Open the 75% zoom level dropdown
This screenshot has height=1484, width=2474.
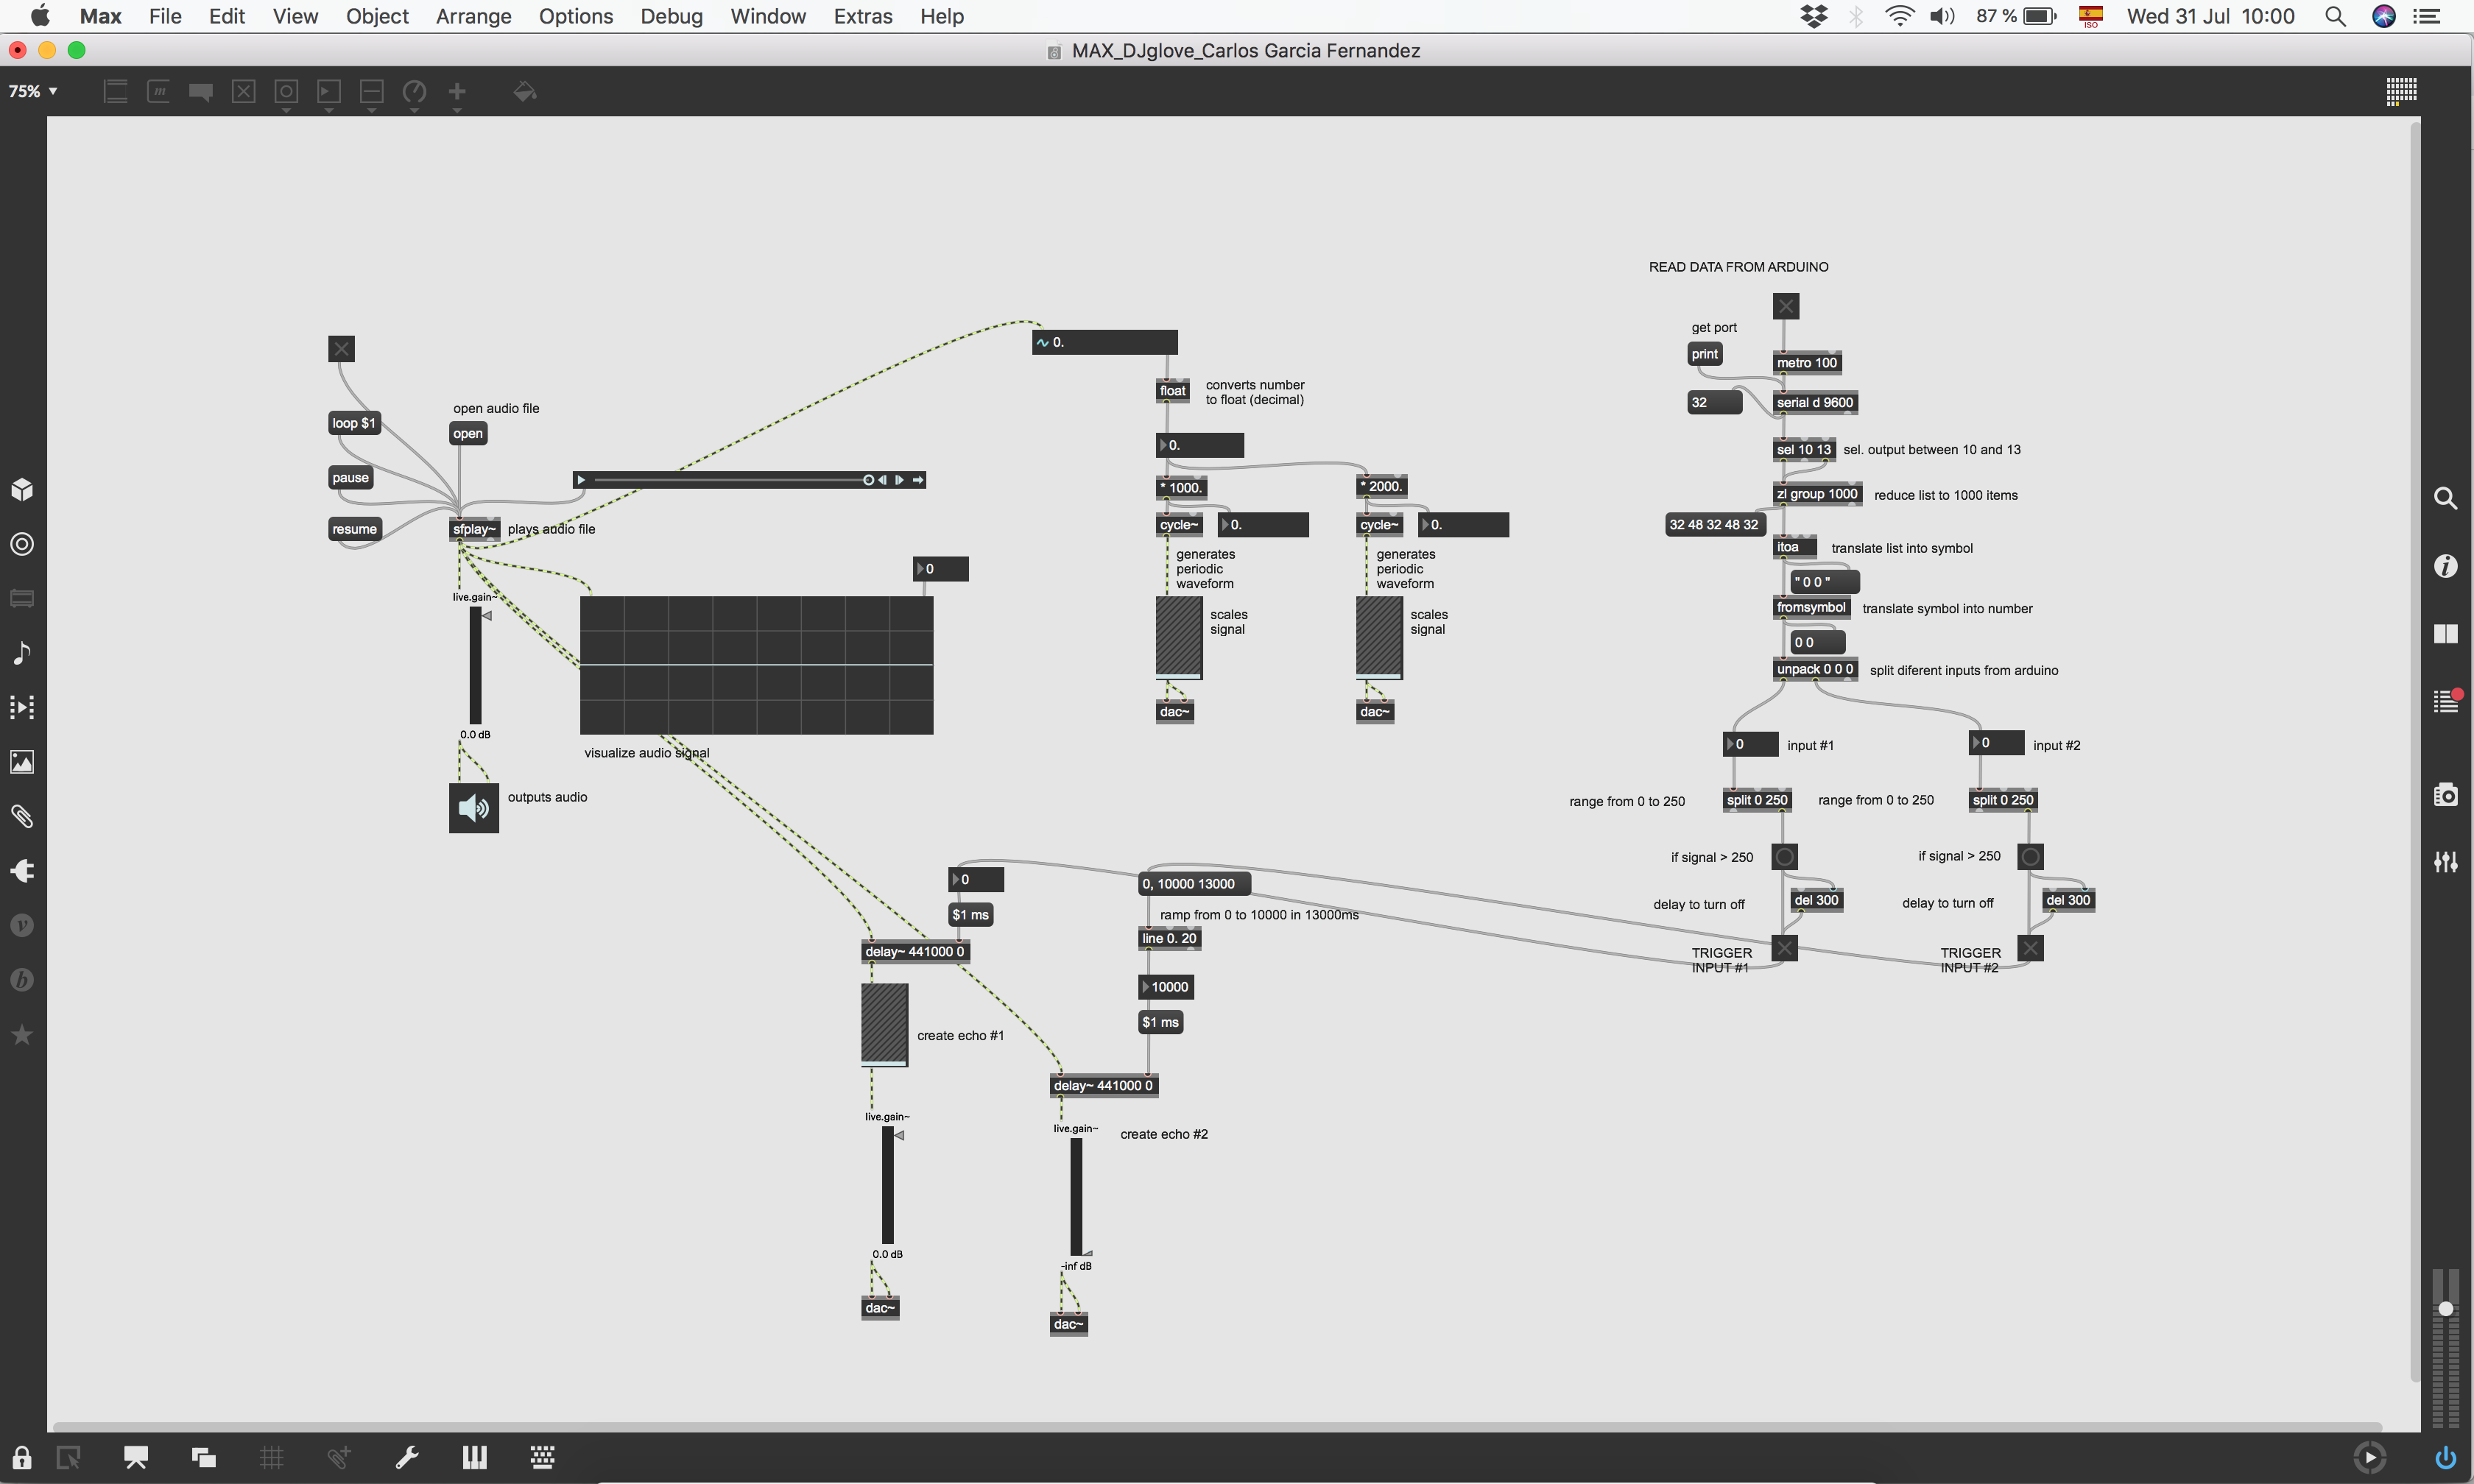(x=33, y=91)
